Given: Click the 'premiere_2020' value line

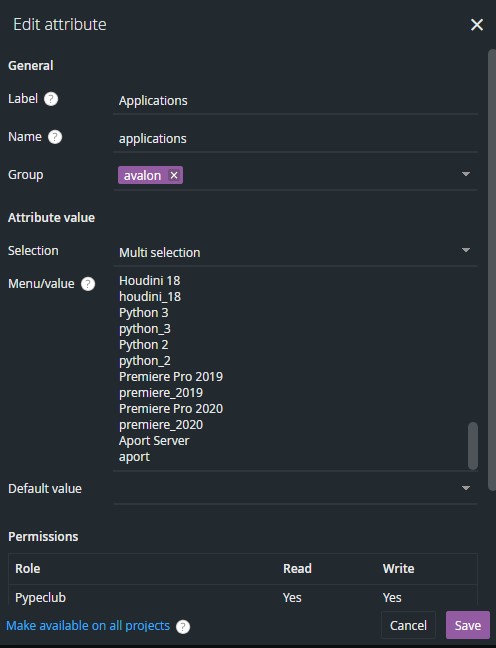Looking at the screenshot, I should [161, 425].
